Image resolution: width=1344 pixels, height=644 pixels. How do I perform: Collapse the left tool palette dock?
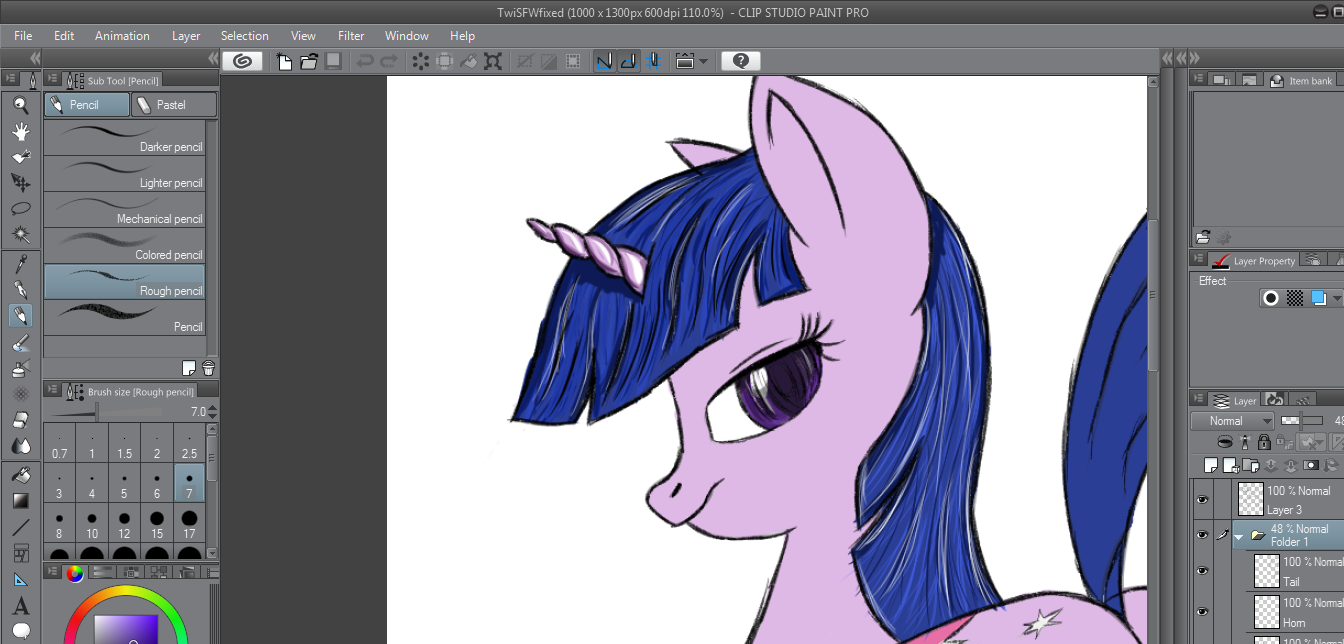coord(35,59)
